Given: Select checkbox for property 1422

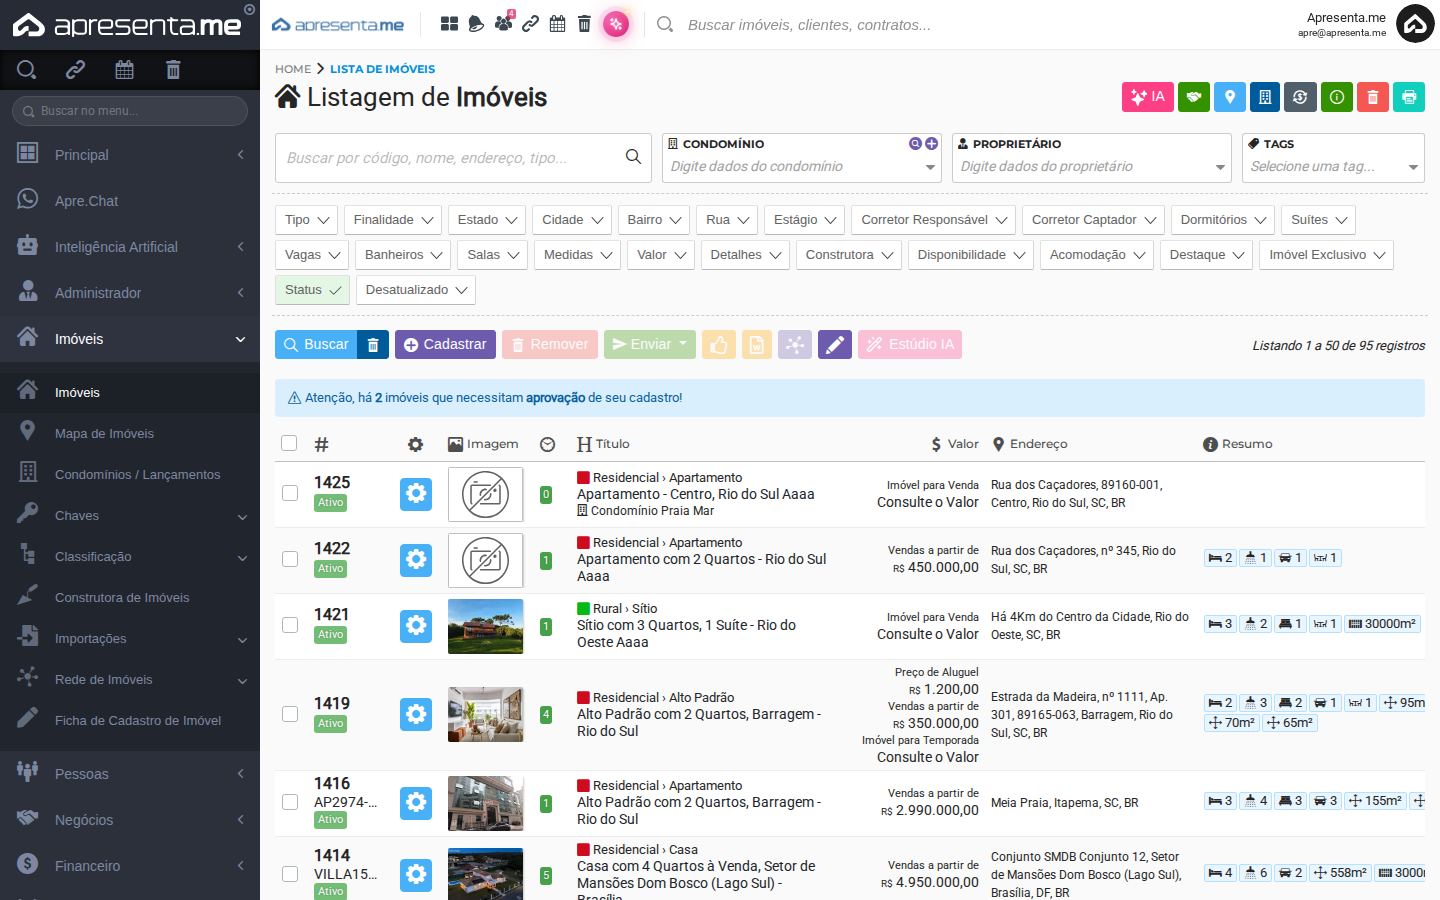Looking at the screenshot, I should [x=290, y=559].
